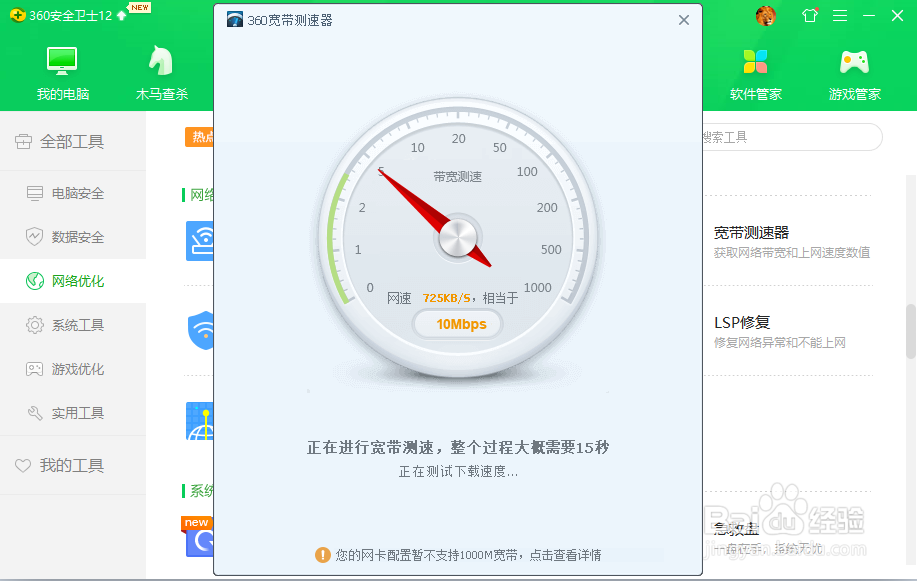
Task: Open the skin shirt icon
Action: tap(810, 15)
